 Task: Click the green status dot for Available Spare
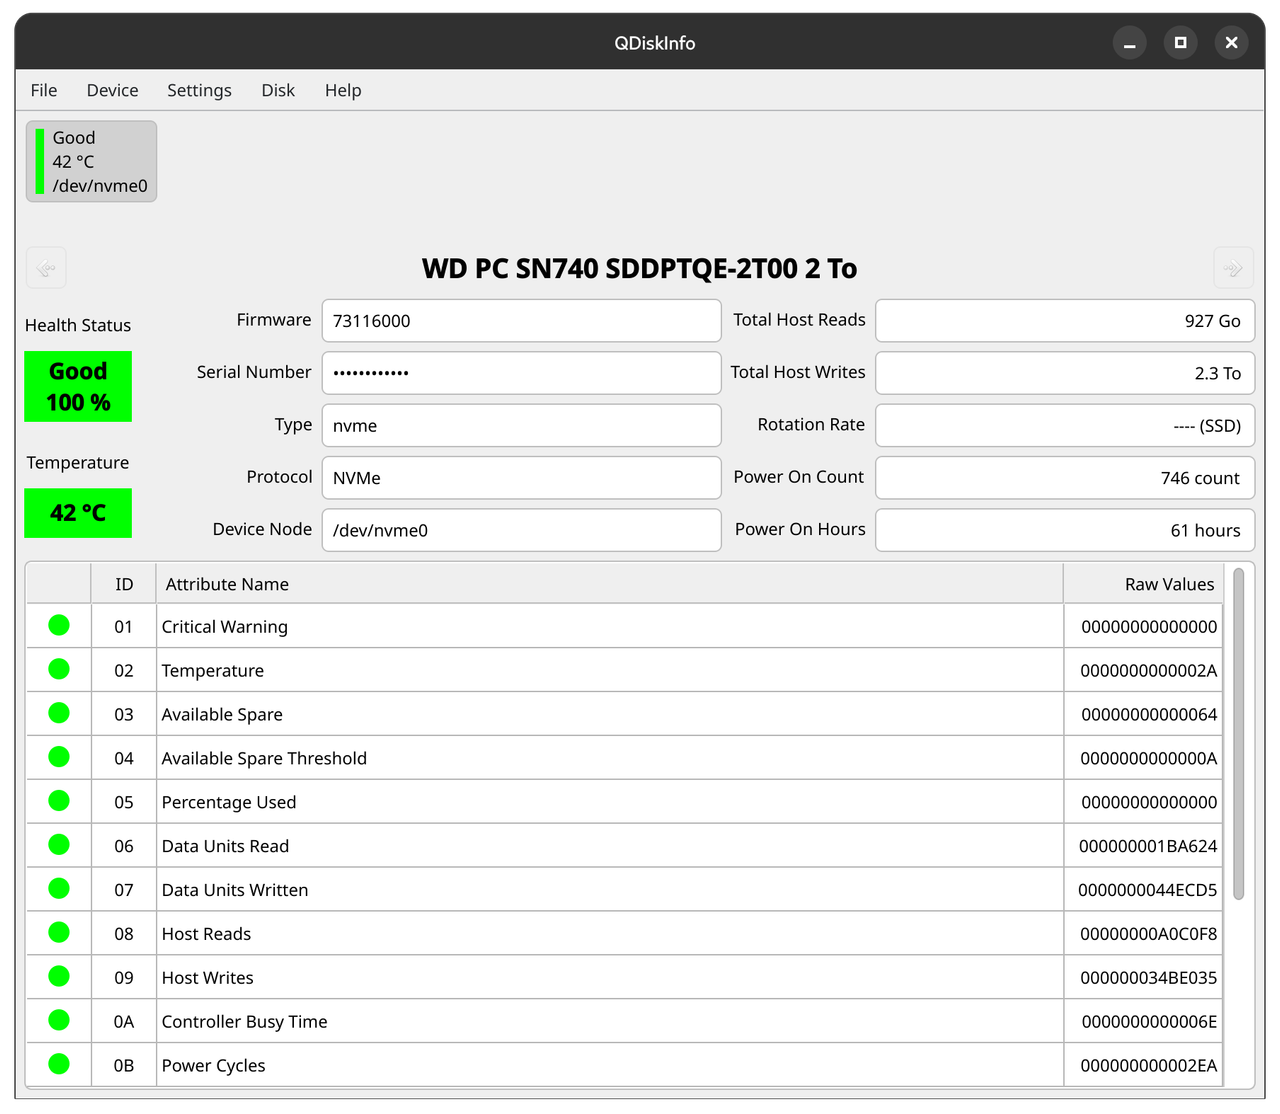[x=59, y=713]
